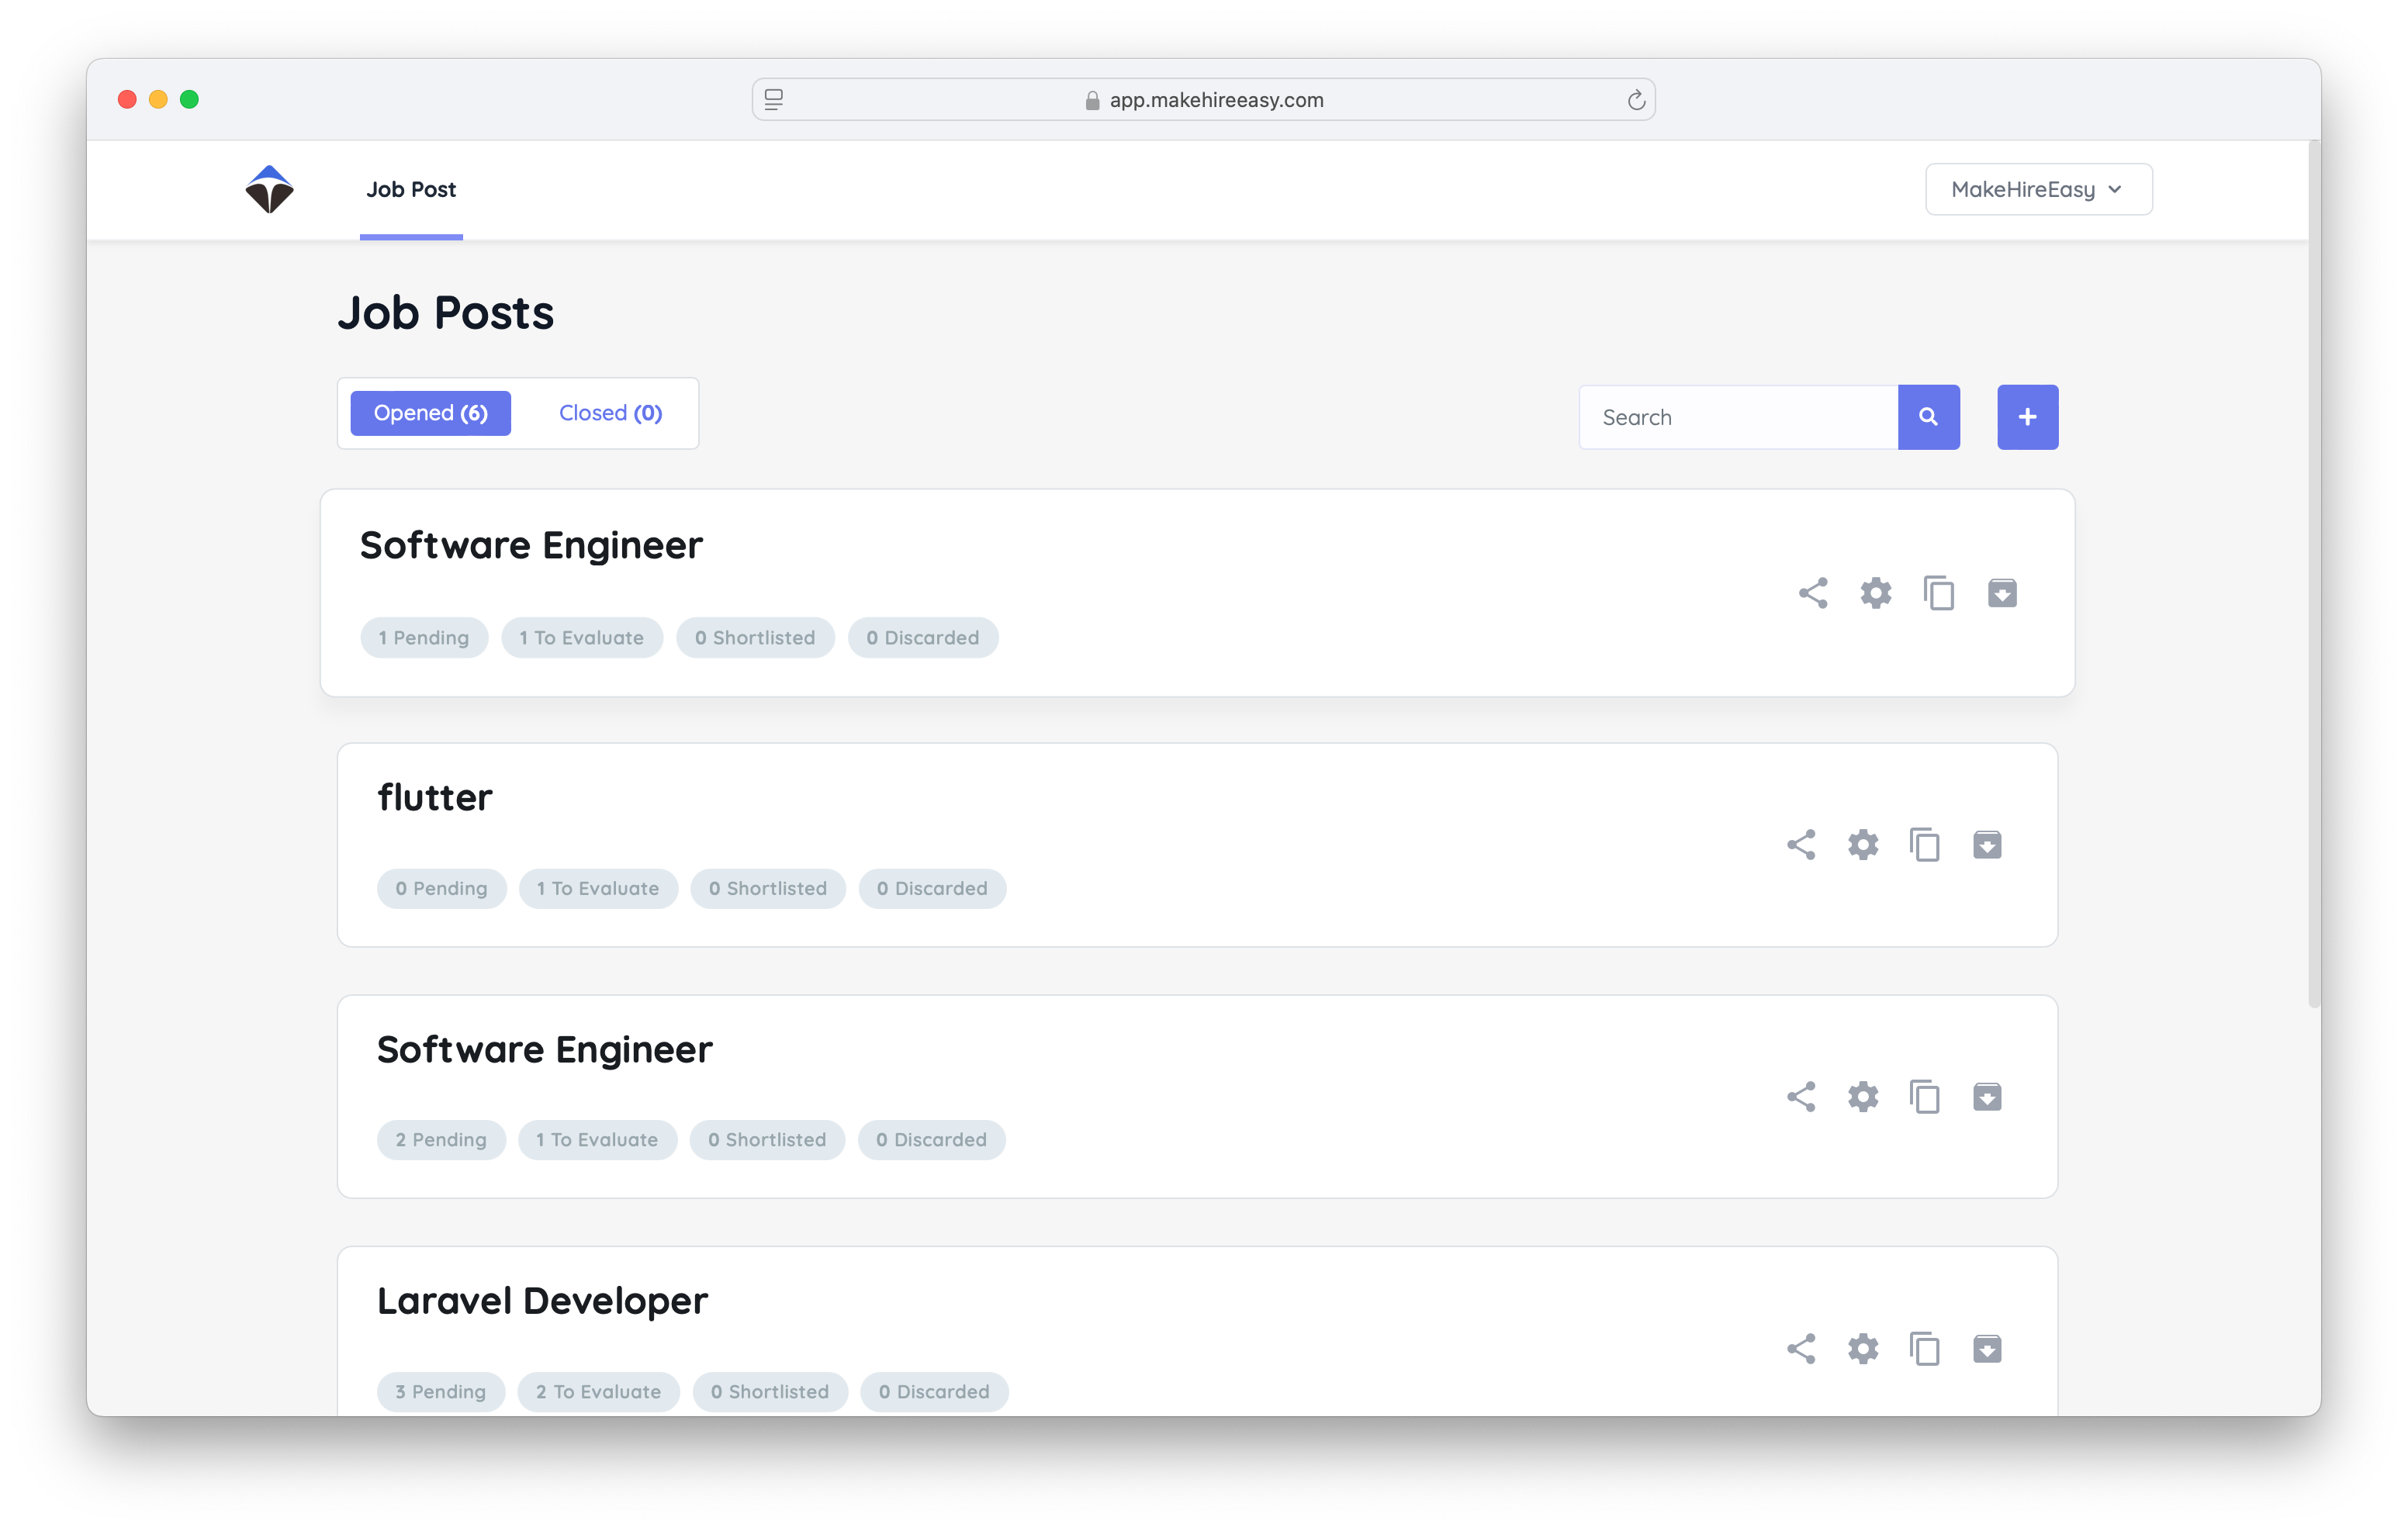Viewport: 2408px width, 1531px height.
Task: Expand the MakeHireEasy account dropdown
Action: pyautogui.click(x=2038, y=189)
